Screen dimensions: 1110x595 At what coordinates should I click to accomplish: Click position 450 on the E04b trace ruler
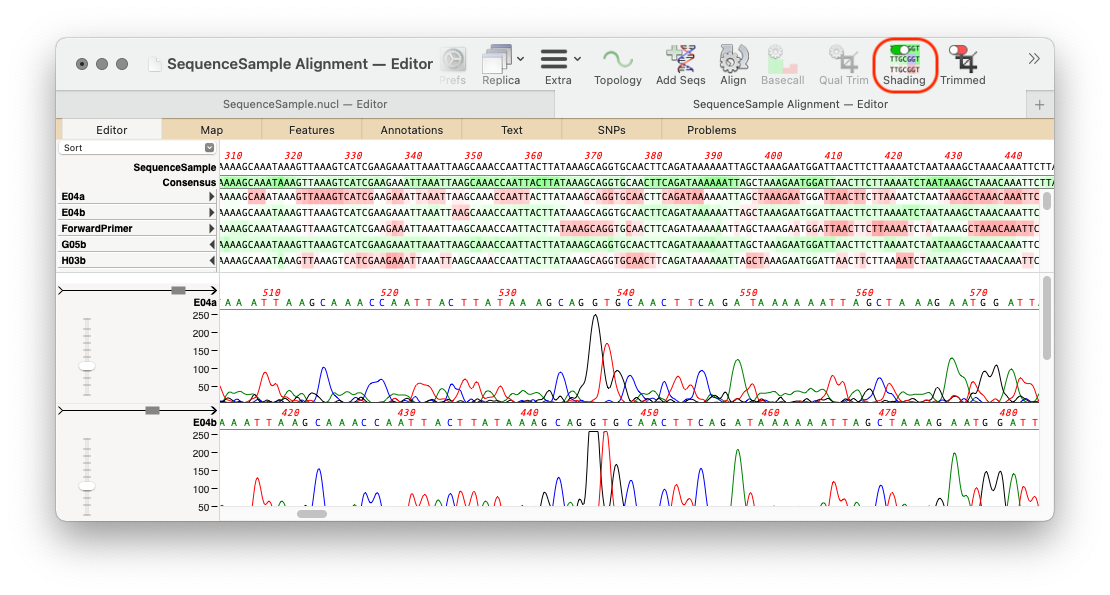pyautogui.click(x=649, y=412)
